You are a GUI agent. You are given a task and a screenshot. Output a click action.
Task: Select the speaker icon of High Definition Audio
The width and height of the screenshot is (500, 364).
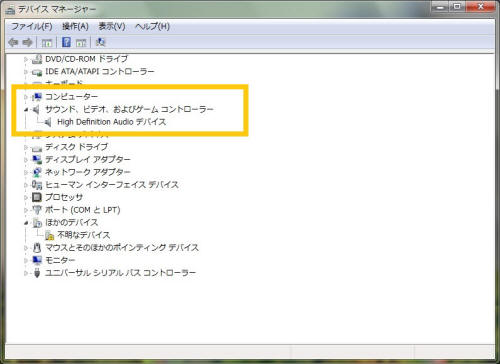coord(48,122)
